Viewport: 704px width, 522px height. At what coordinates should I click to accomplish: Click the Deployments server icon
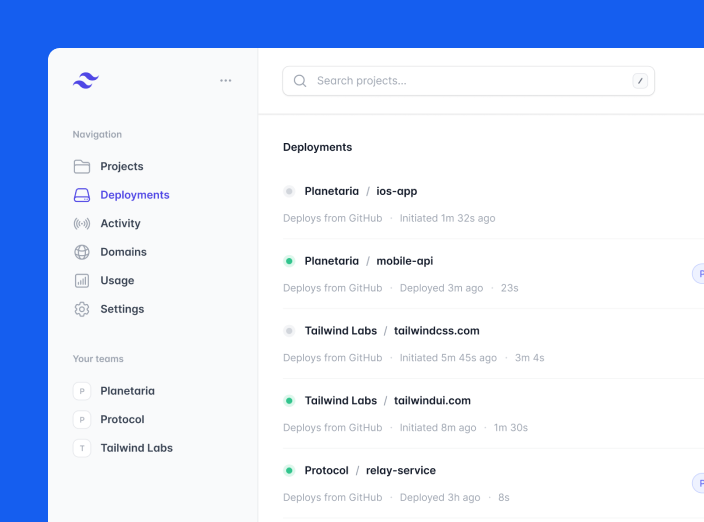(82, 195)
